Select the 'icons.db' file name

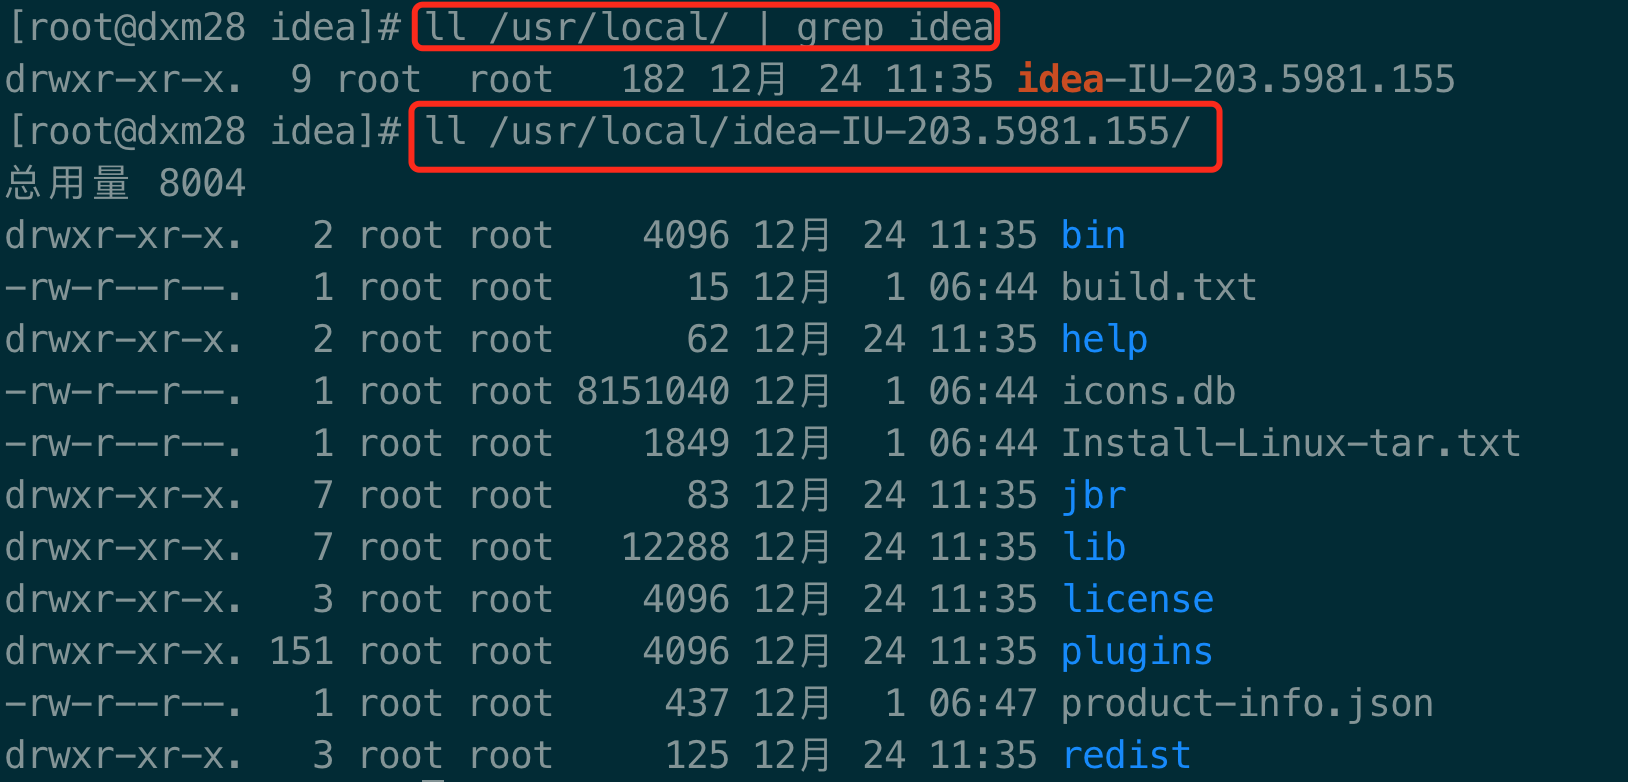[x=1148, y=391]
